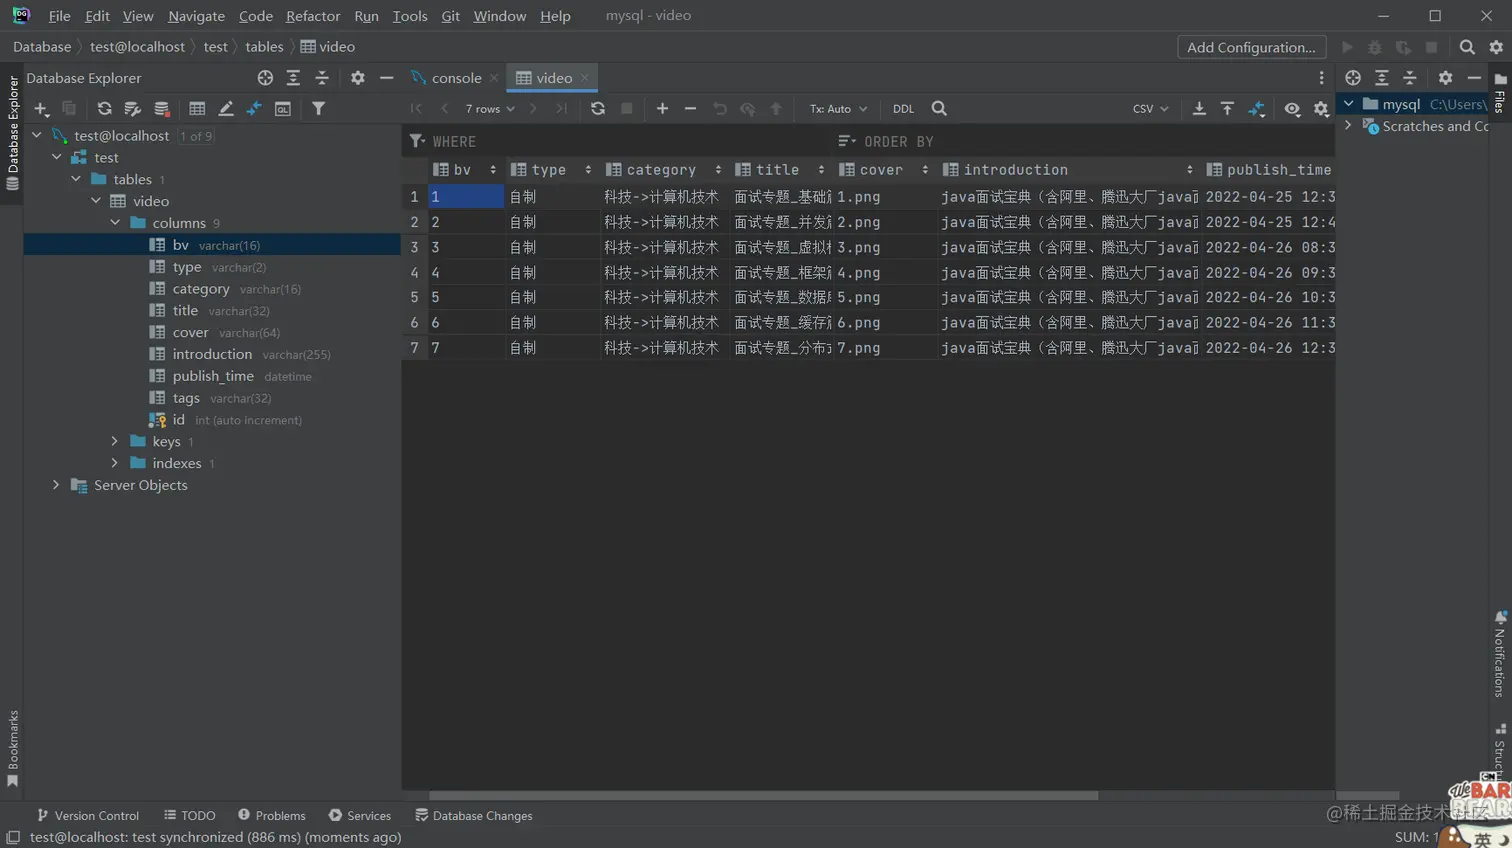Screen dimensions: 1512x848
Task: Open the File menu
Action: pos(59,16)
